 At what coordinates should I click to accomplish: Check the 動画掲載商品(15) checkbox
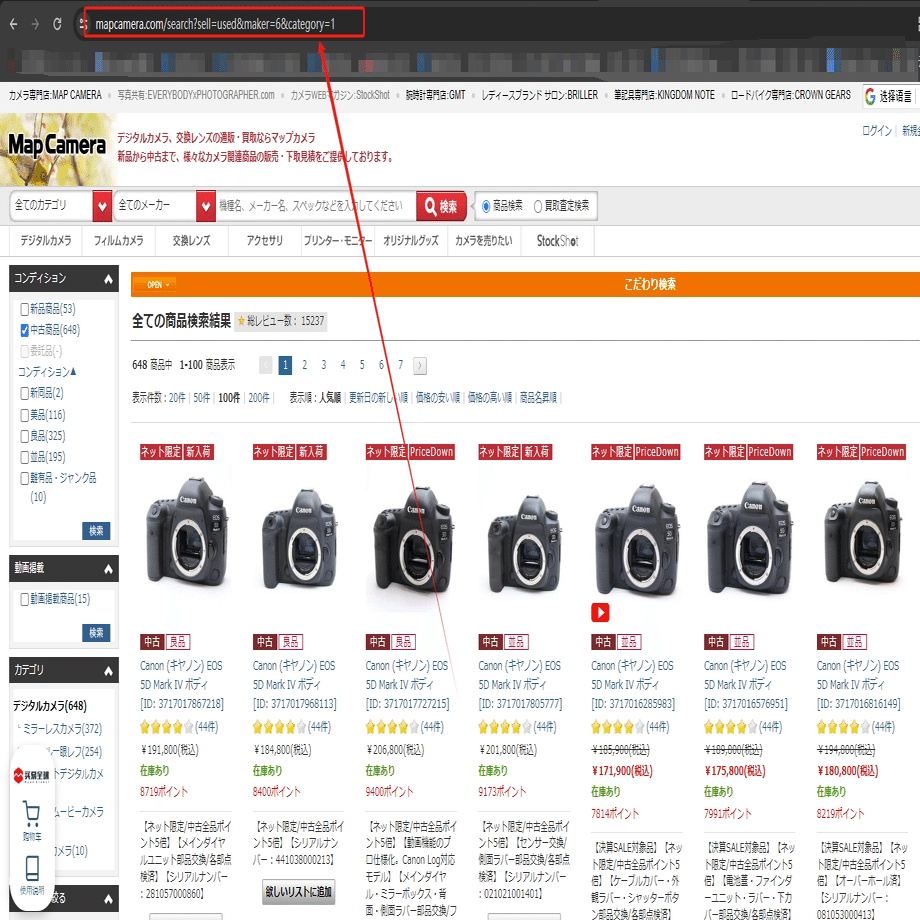tap(24, 599)
